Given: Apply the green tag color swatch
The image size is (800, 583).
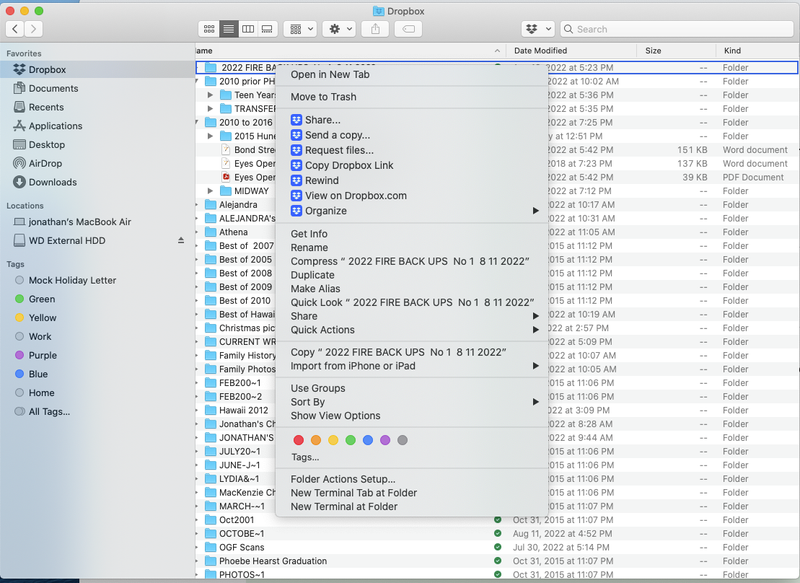Looking at the screenshot, I should click(x=350, y=439).
